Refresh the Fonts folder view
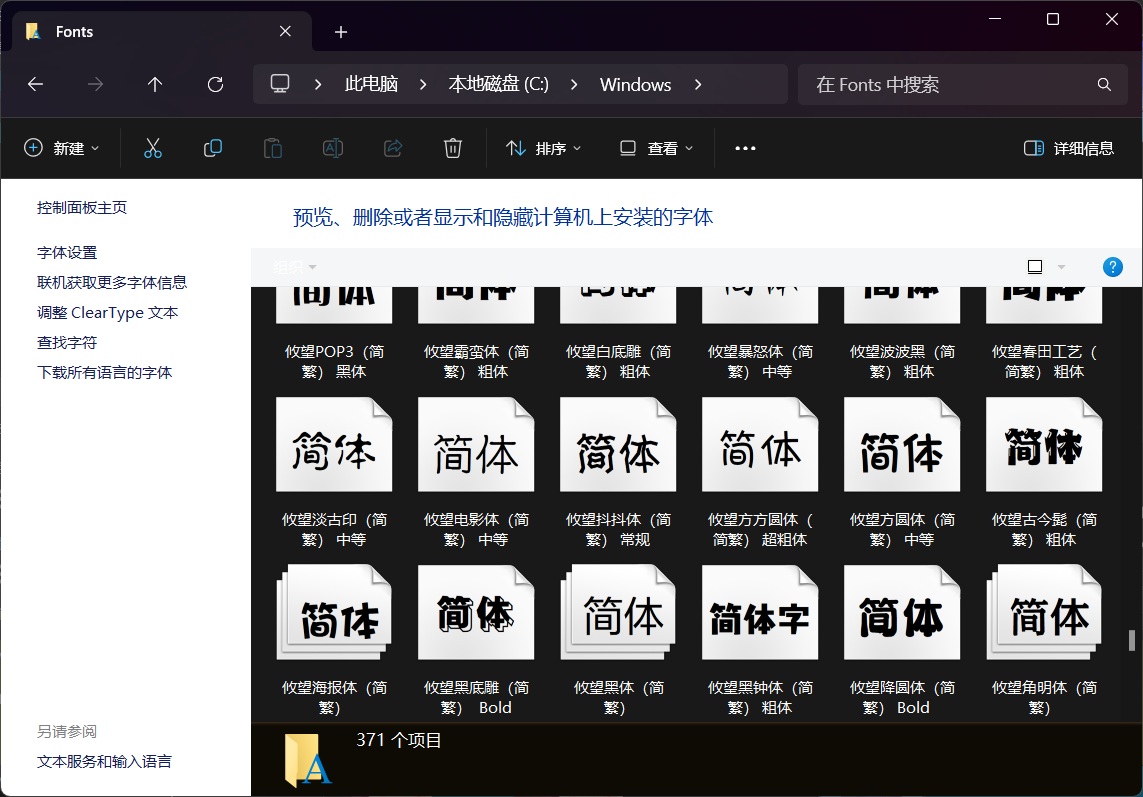Viewport: 1143px width, 797px height. click(x=215, y=85)
